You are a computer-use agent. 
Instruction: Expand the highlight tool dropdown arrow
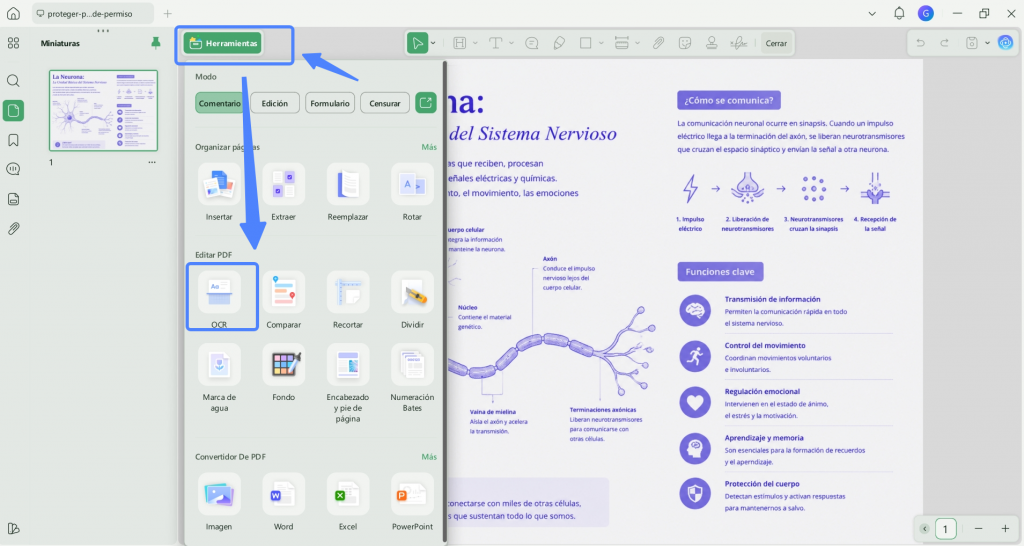(475, 43)
